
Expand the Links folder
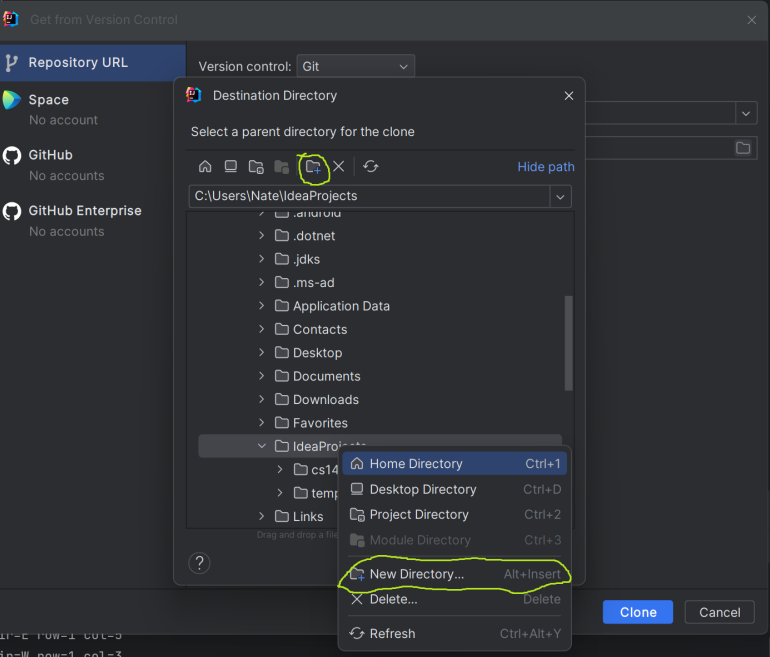pos(262,516)
